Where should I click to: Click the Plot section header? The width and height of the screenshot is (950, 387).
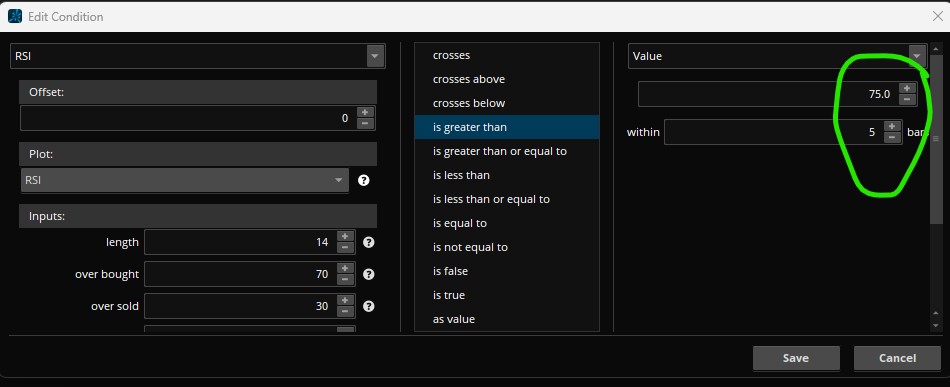tap(198, 154)
